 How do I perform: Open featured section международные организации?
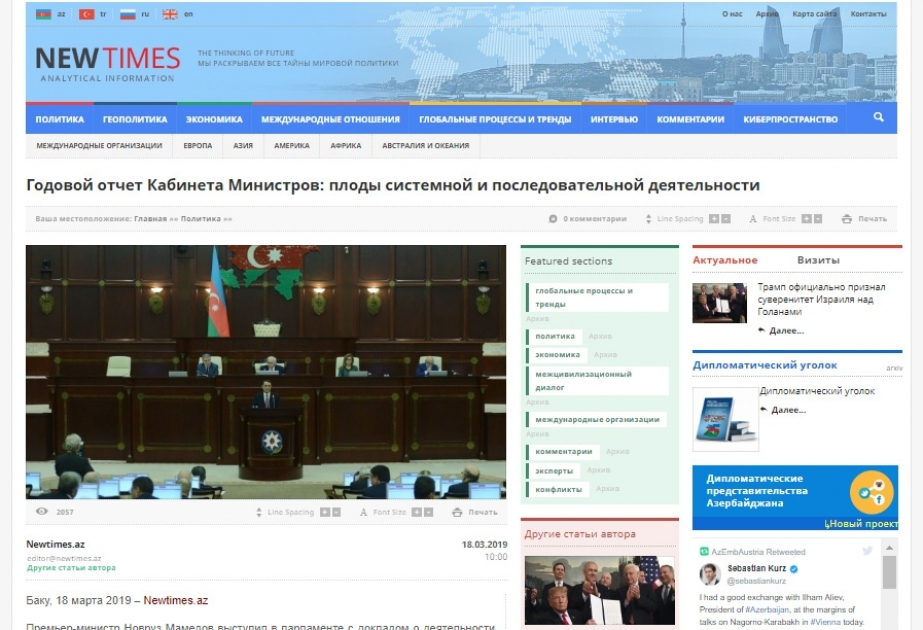click(597, 420)
